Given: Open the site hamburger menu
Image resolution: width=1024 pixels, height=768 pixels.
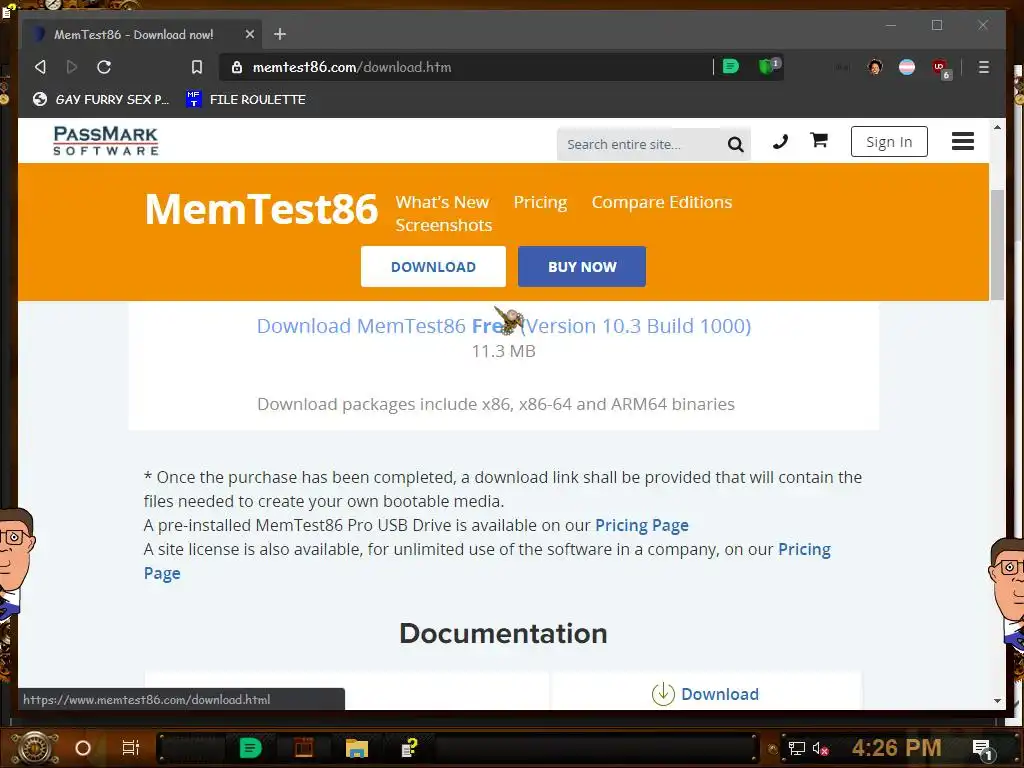Looking at the screenshot, I should (x=963, y=141).
